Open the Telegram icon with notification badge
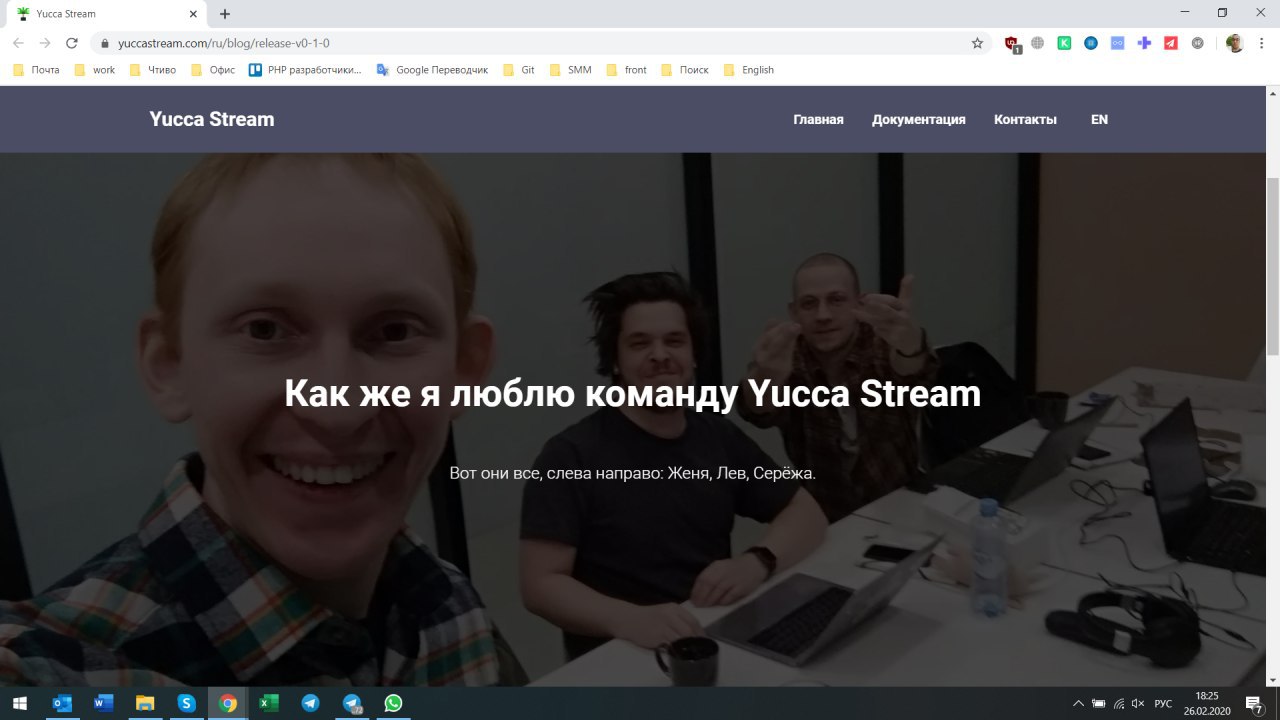Viewport: 1280px width, 720px height. (352, 703)
